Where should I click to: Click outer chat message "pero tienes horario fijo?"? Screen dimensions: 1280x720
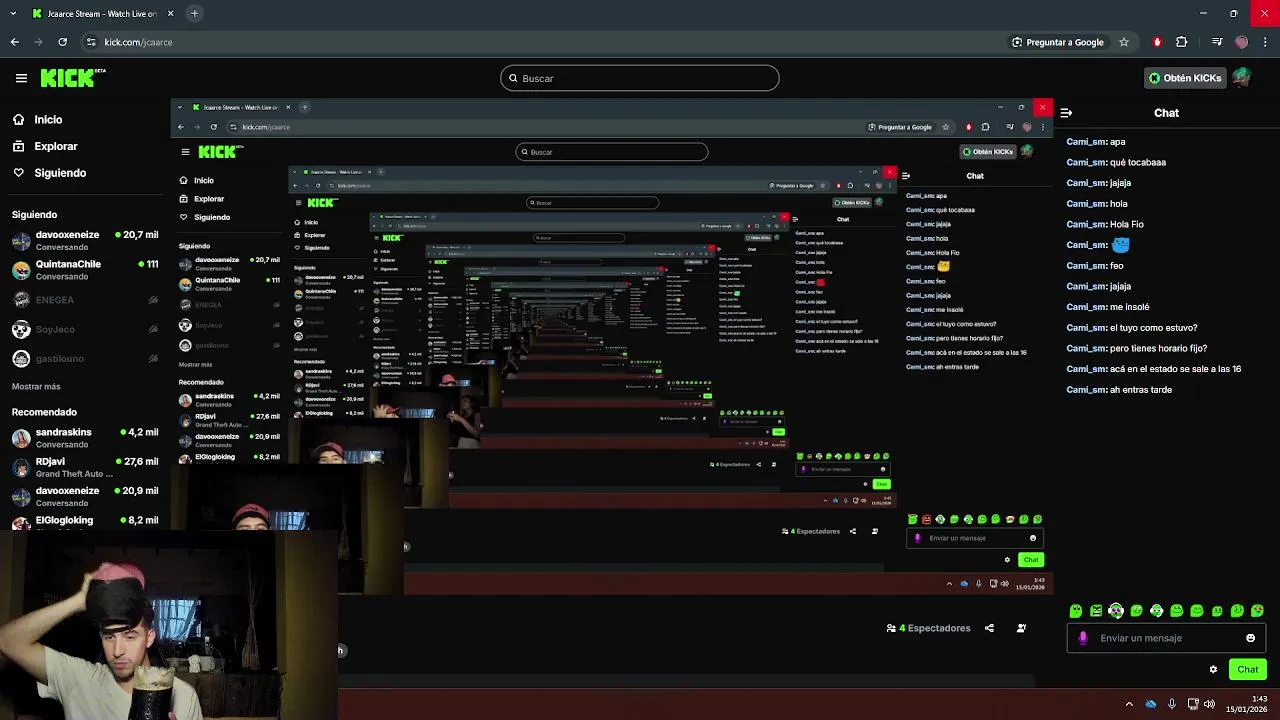[x=1158, y=348]
